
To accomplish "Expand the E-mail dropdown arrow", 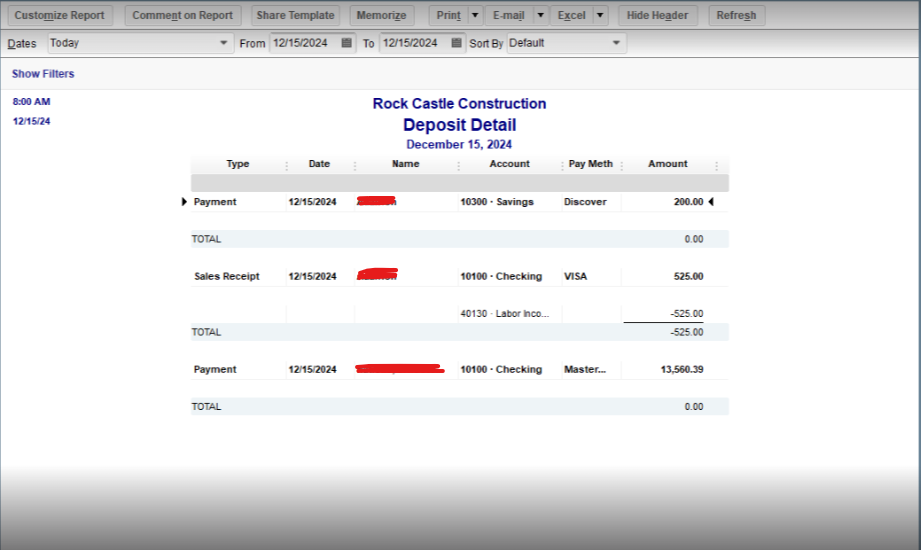I will point(540,16).
